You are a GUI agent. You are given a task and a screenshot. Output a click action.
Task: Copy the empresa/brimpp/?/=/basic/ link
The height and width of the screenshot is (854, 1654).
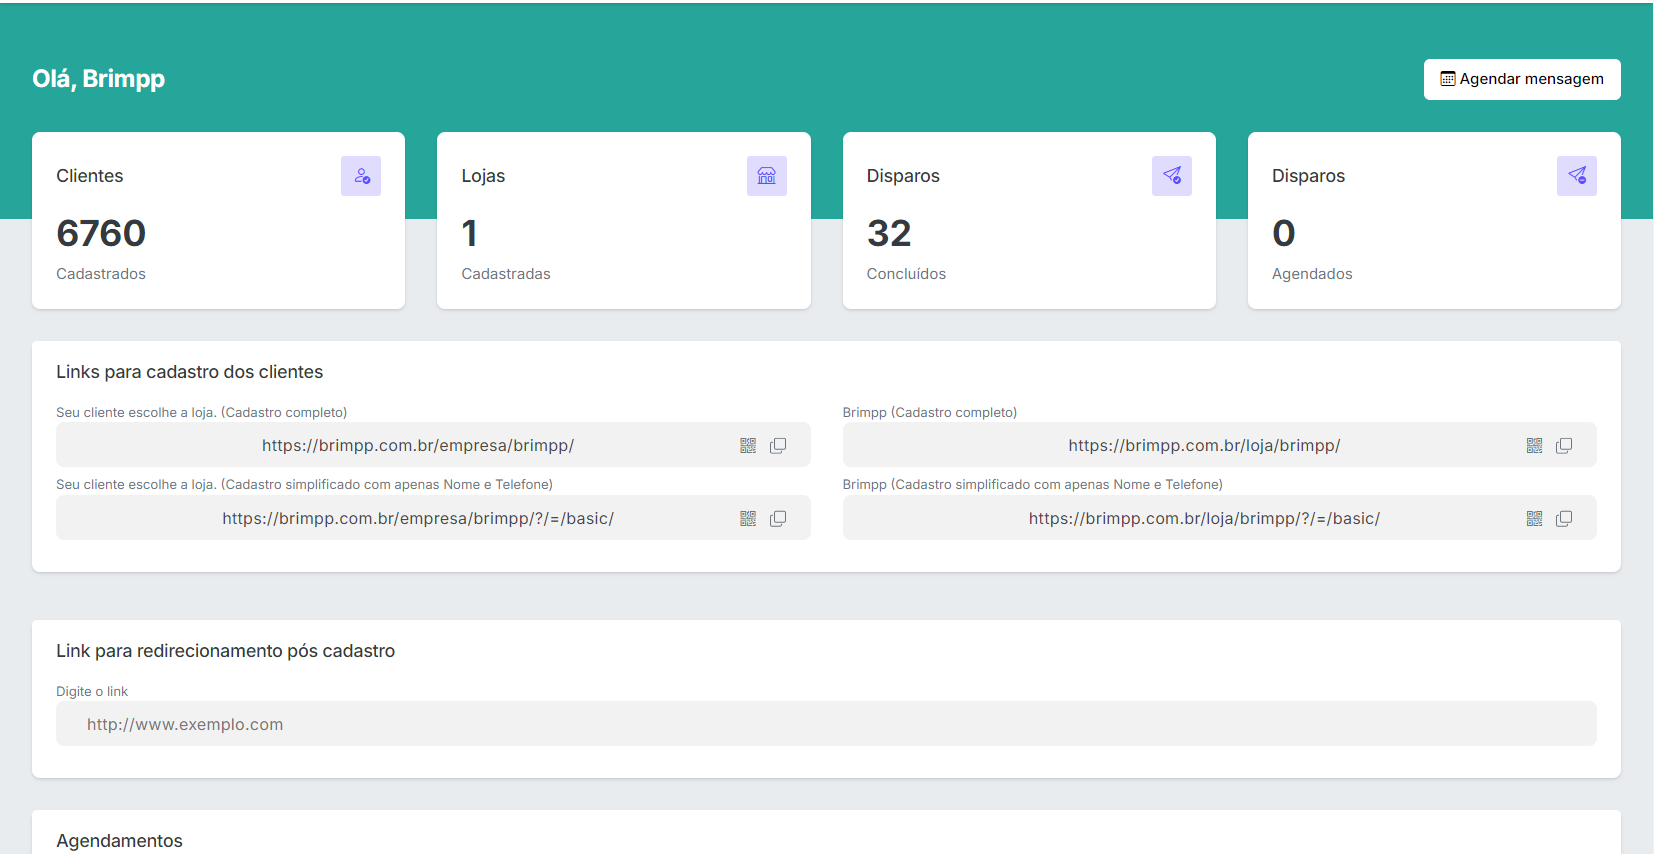778,519
